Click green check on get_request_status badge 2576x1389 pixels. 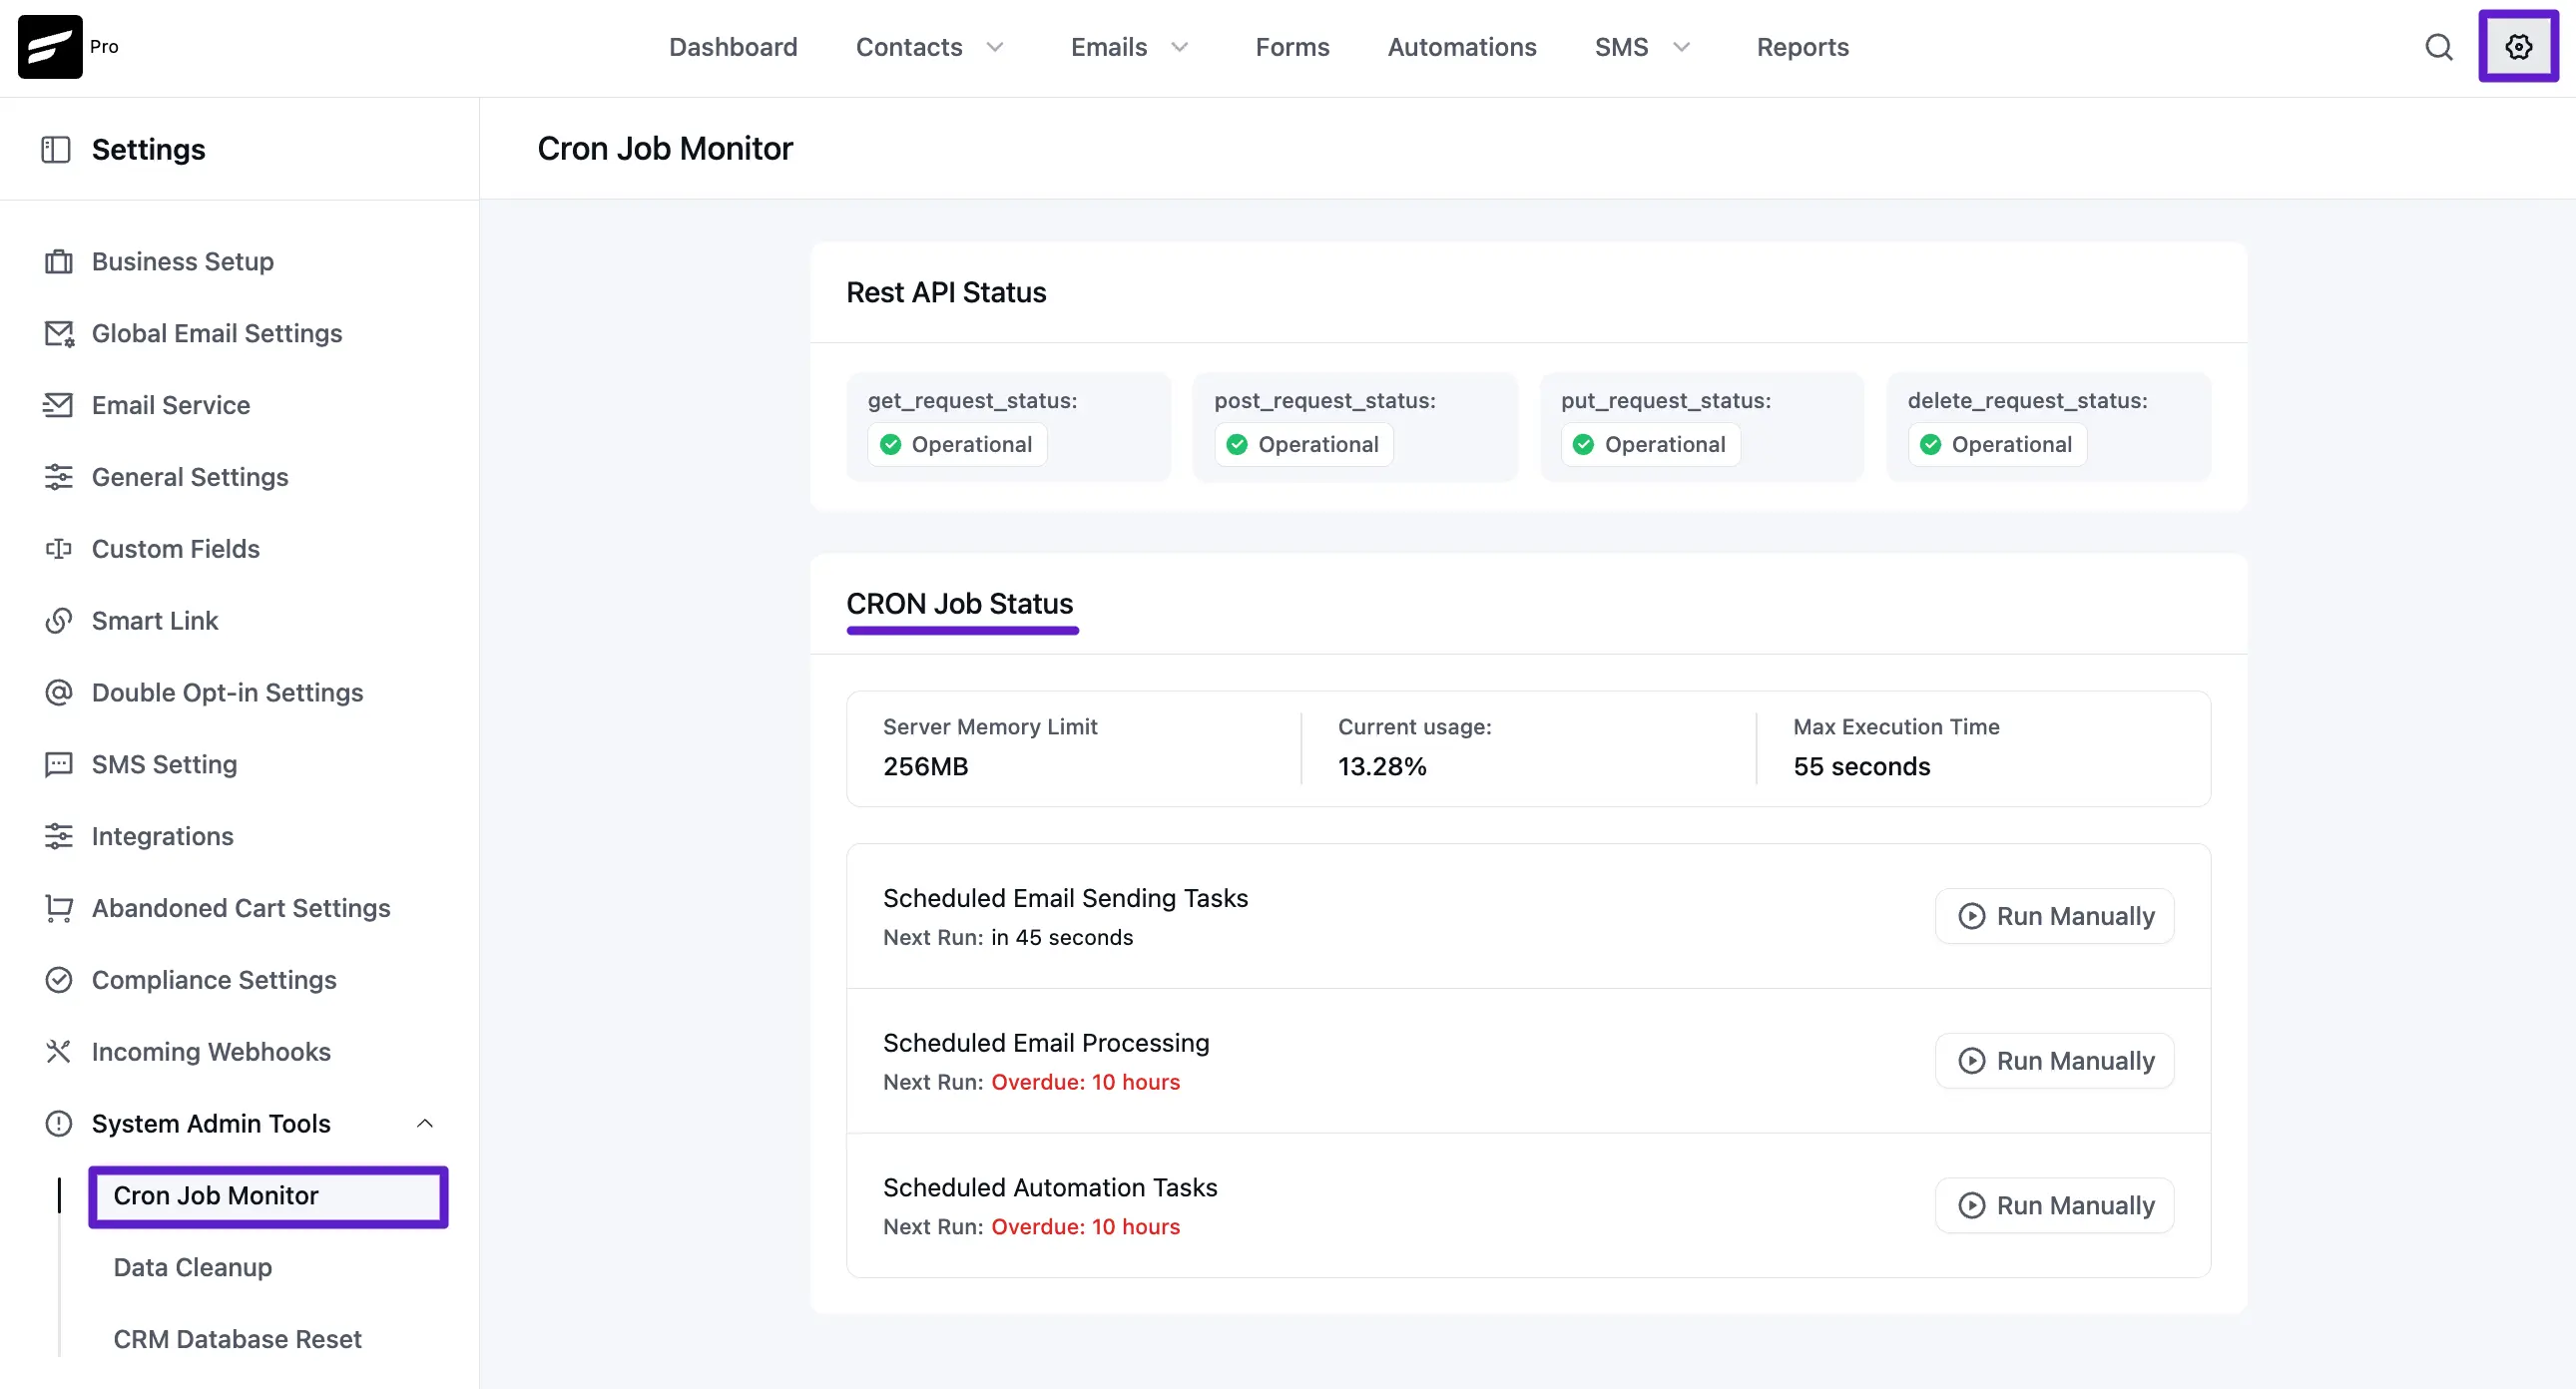point(890,445)
